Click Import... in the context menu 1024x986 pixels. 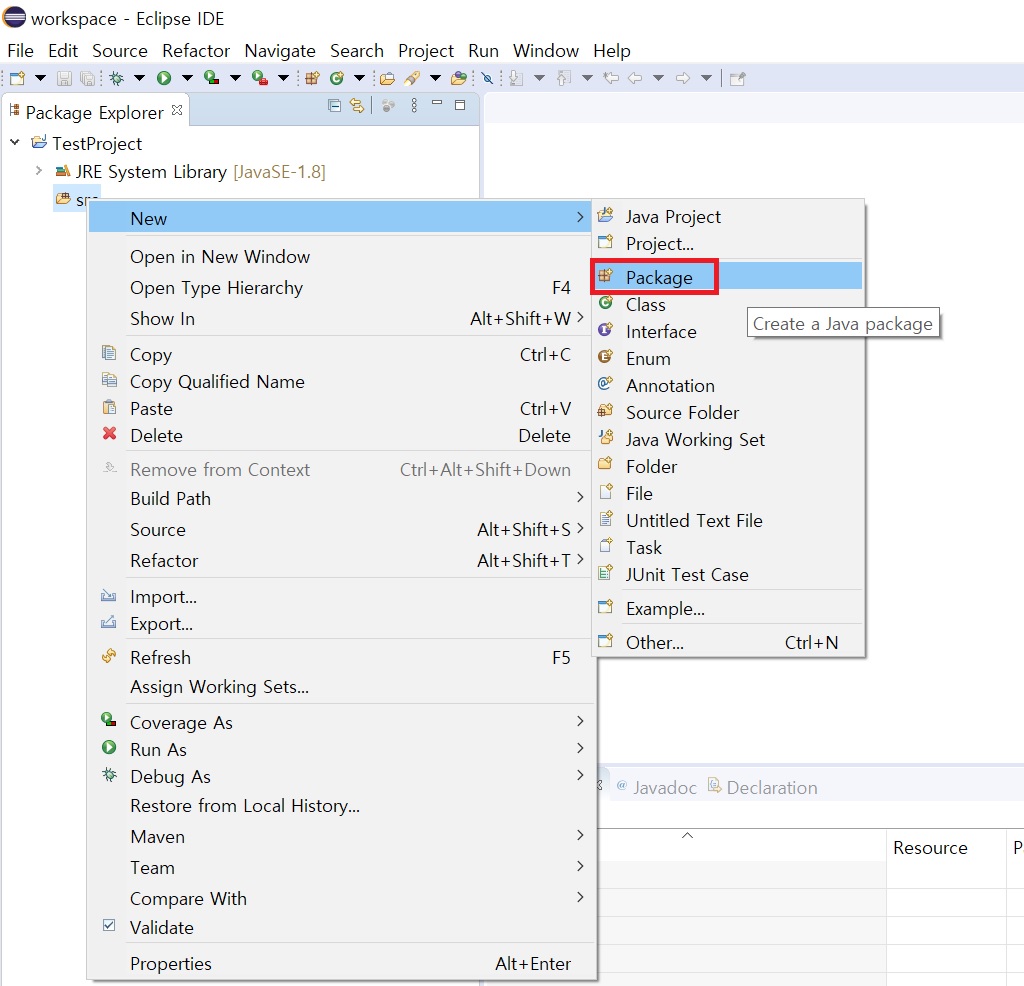coord(342,596)
